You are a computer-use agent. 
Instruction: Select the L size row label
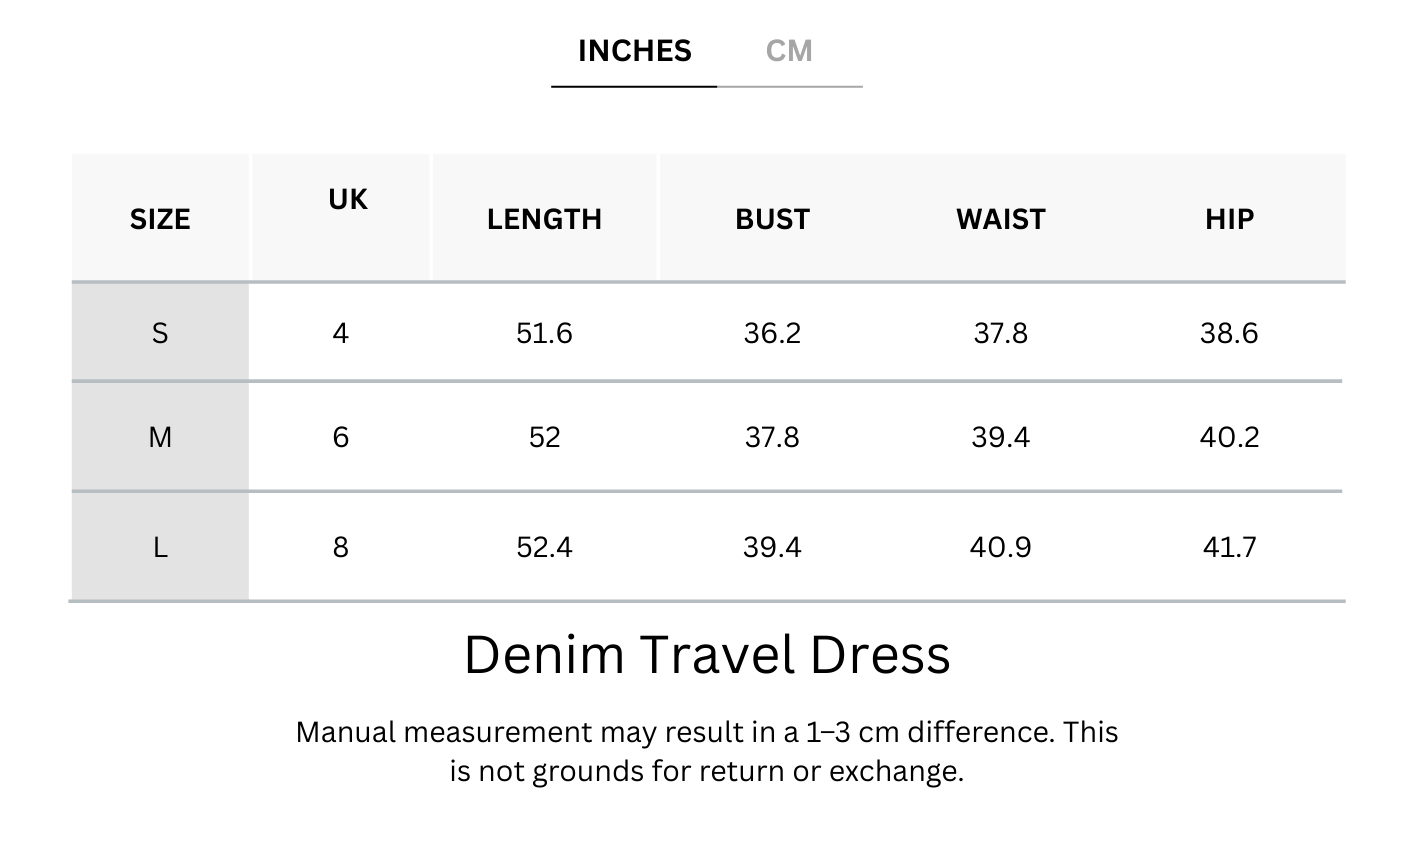pos(160,547)
